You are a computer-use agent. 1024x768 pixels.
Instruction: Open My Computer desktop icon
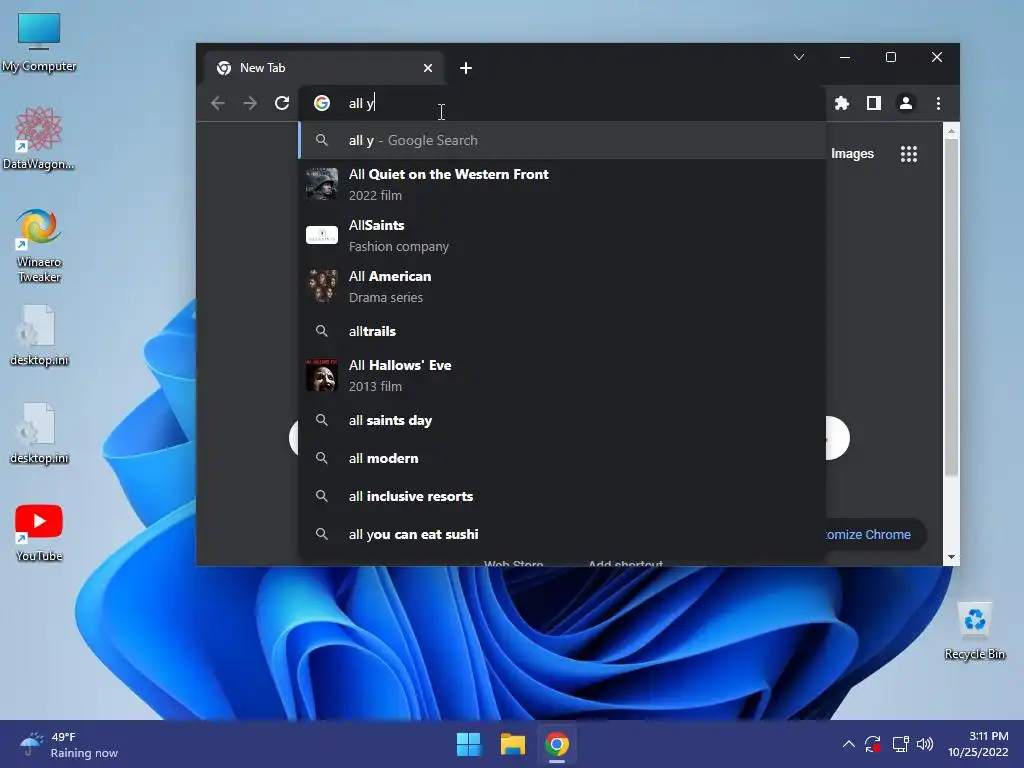pyautogui.click(x=39, y=42)
